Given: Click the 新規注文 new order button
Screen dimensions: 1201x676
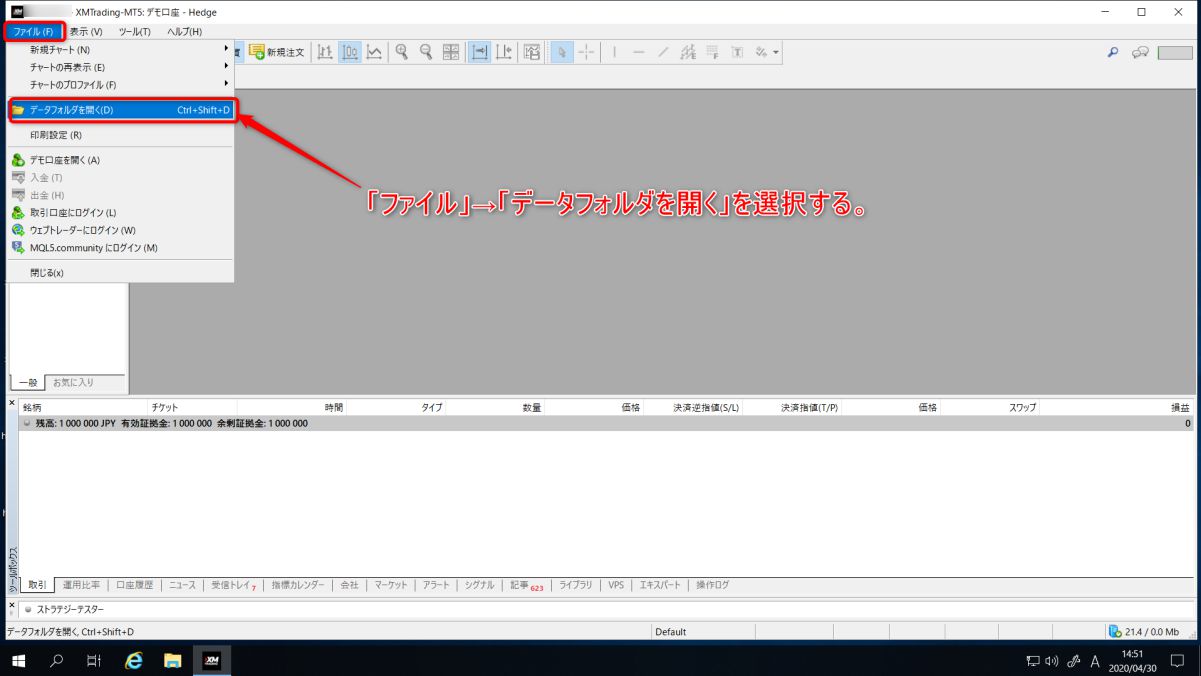Looking at the screenshot, I should 277,51.
